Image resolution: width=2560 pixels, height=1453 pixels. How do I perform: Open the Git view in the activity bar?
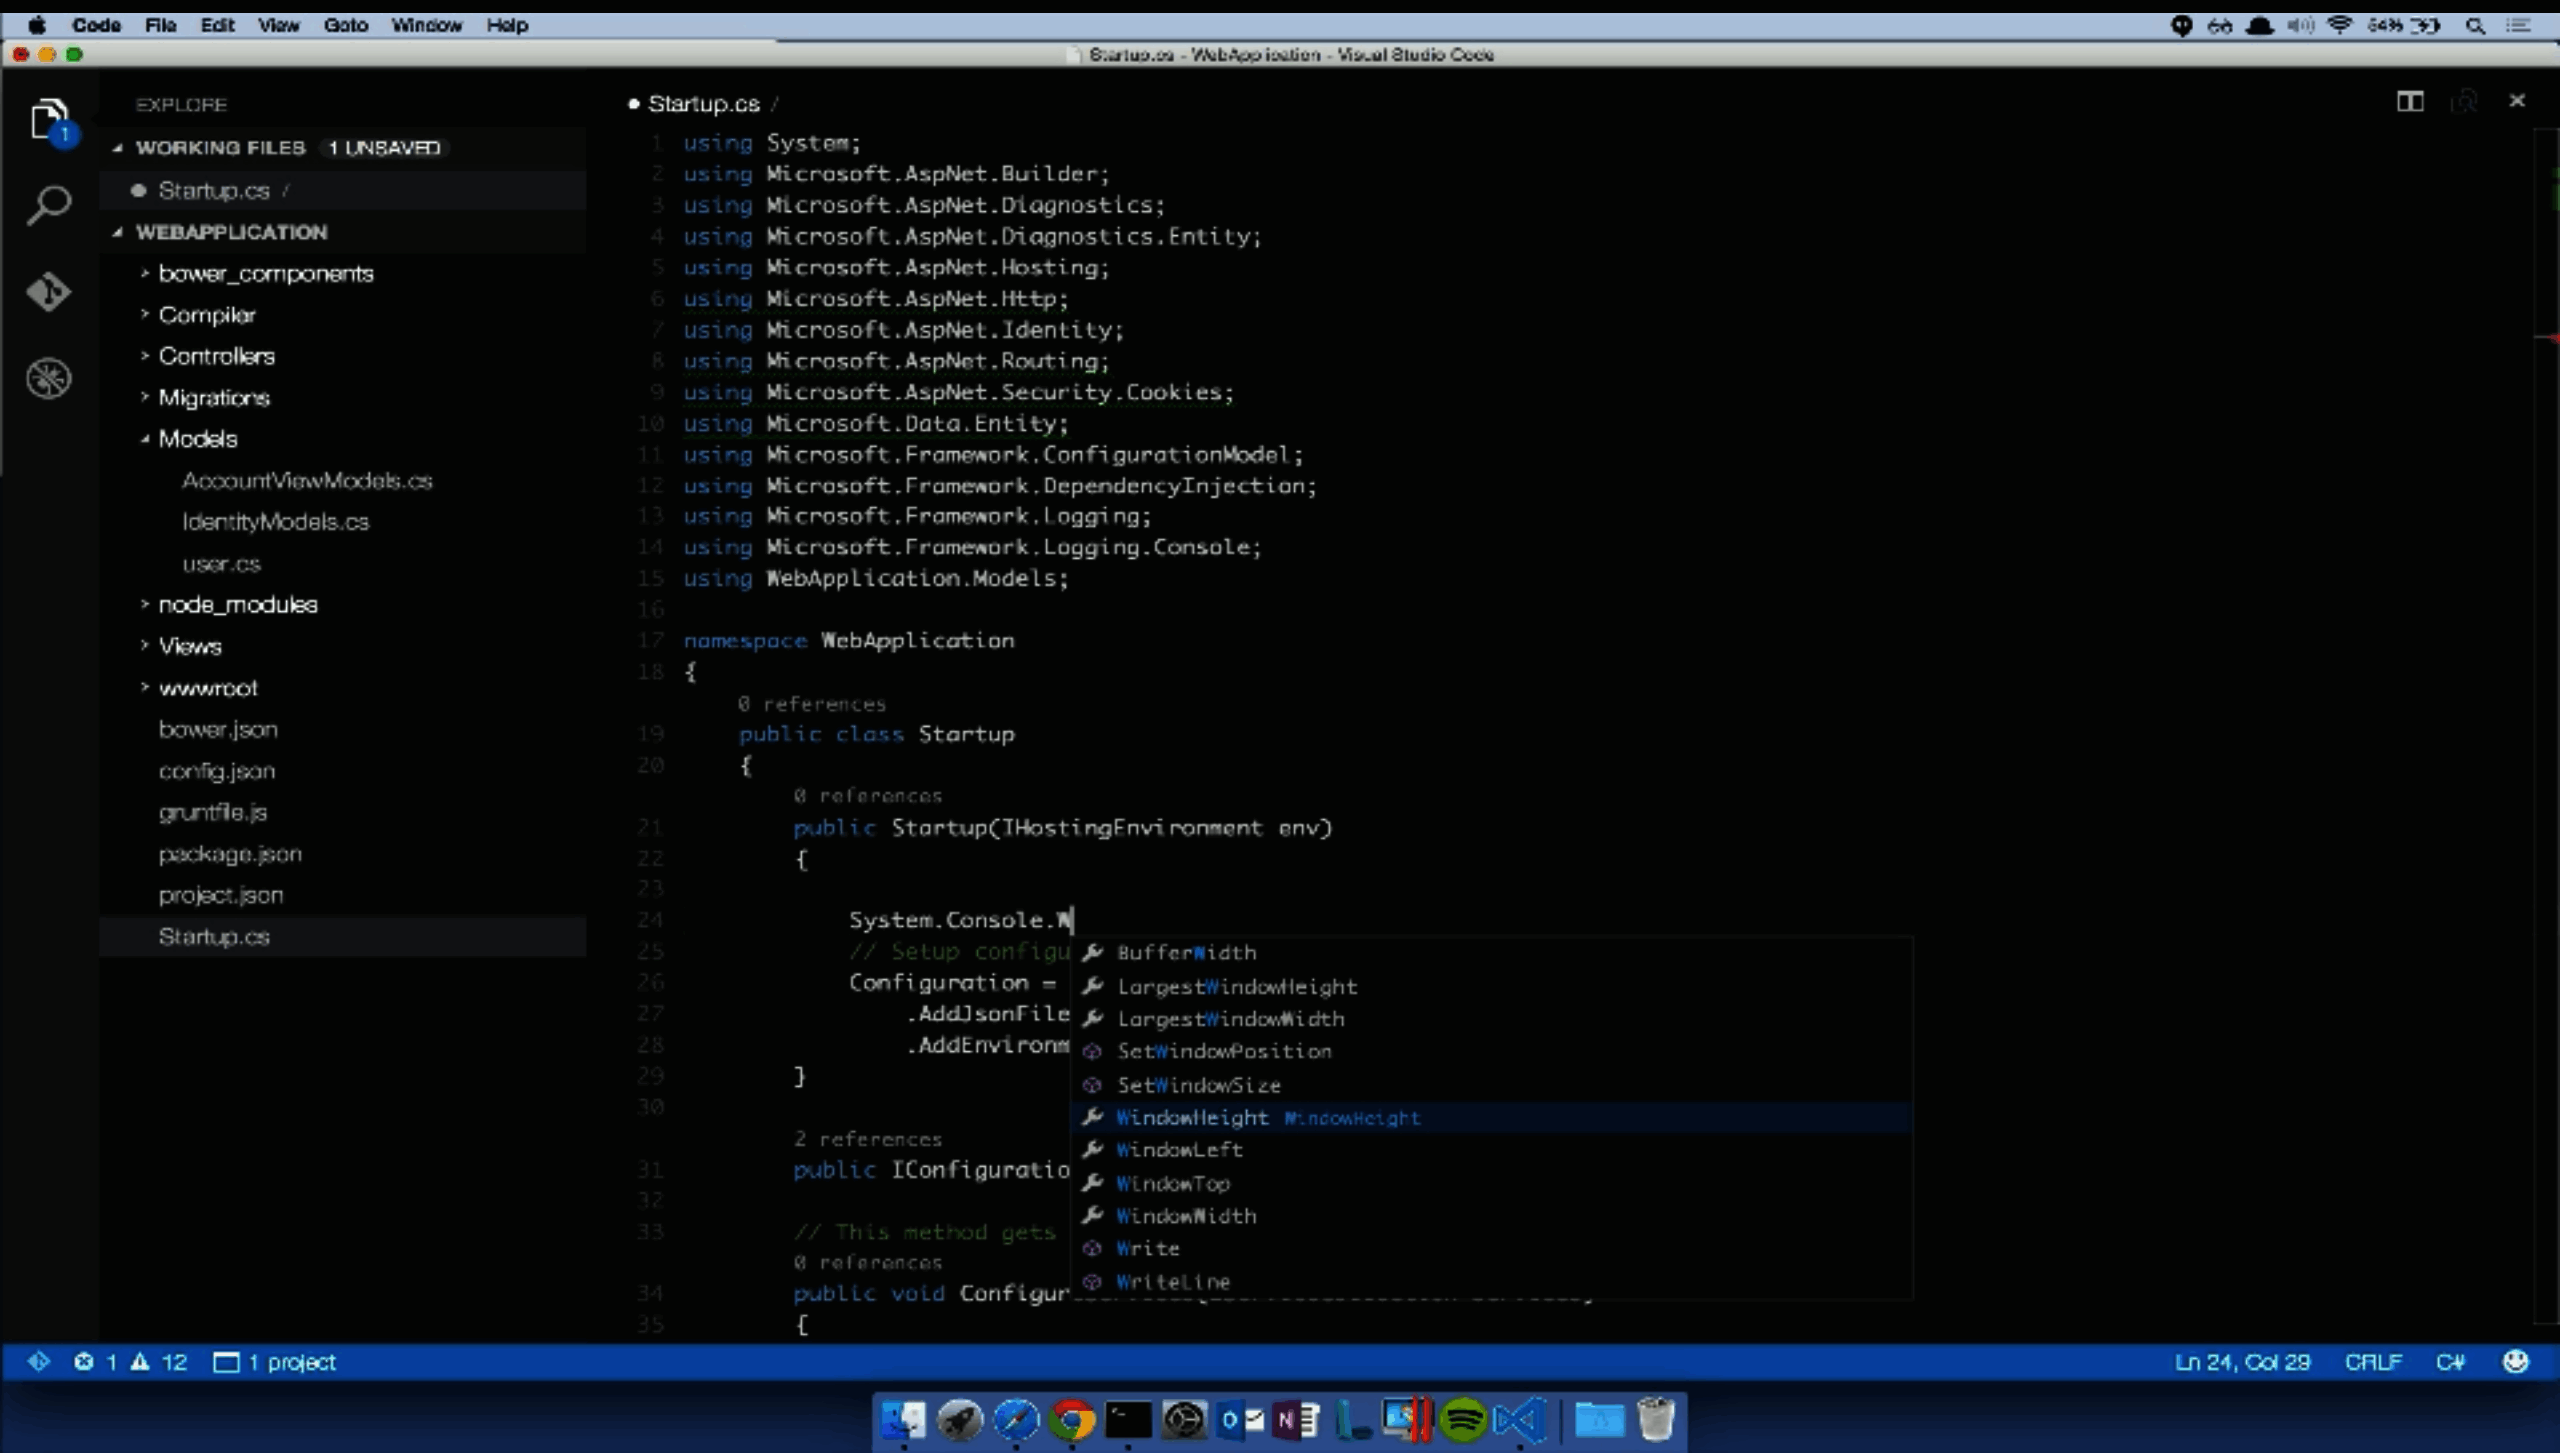pyautogui.click(x=48, y=291)
